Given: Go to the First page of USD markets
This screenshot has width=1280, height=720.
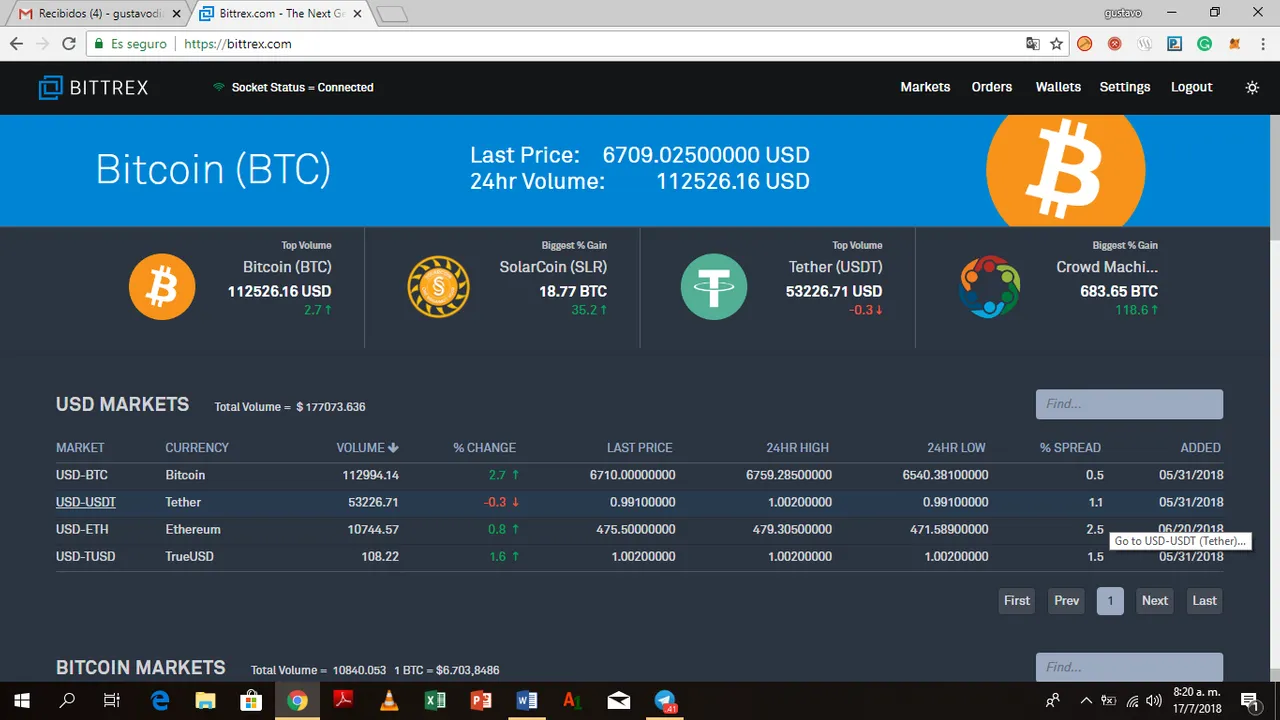Looking at the screenshot, I should [1017, 601].
